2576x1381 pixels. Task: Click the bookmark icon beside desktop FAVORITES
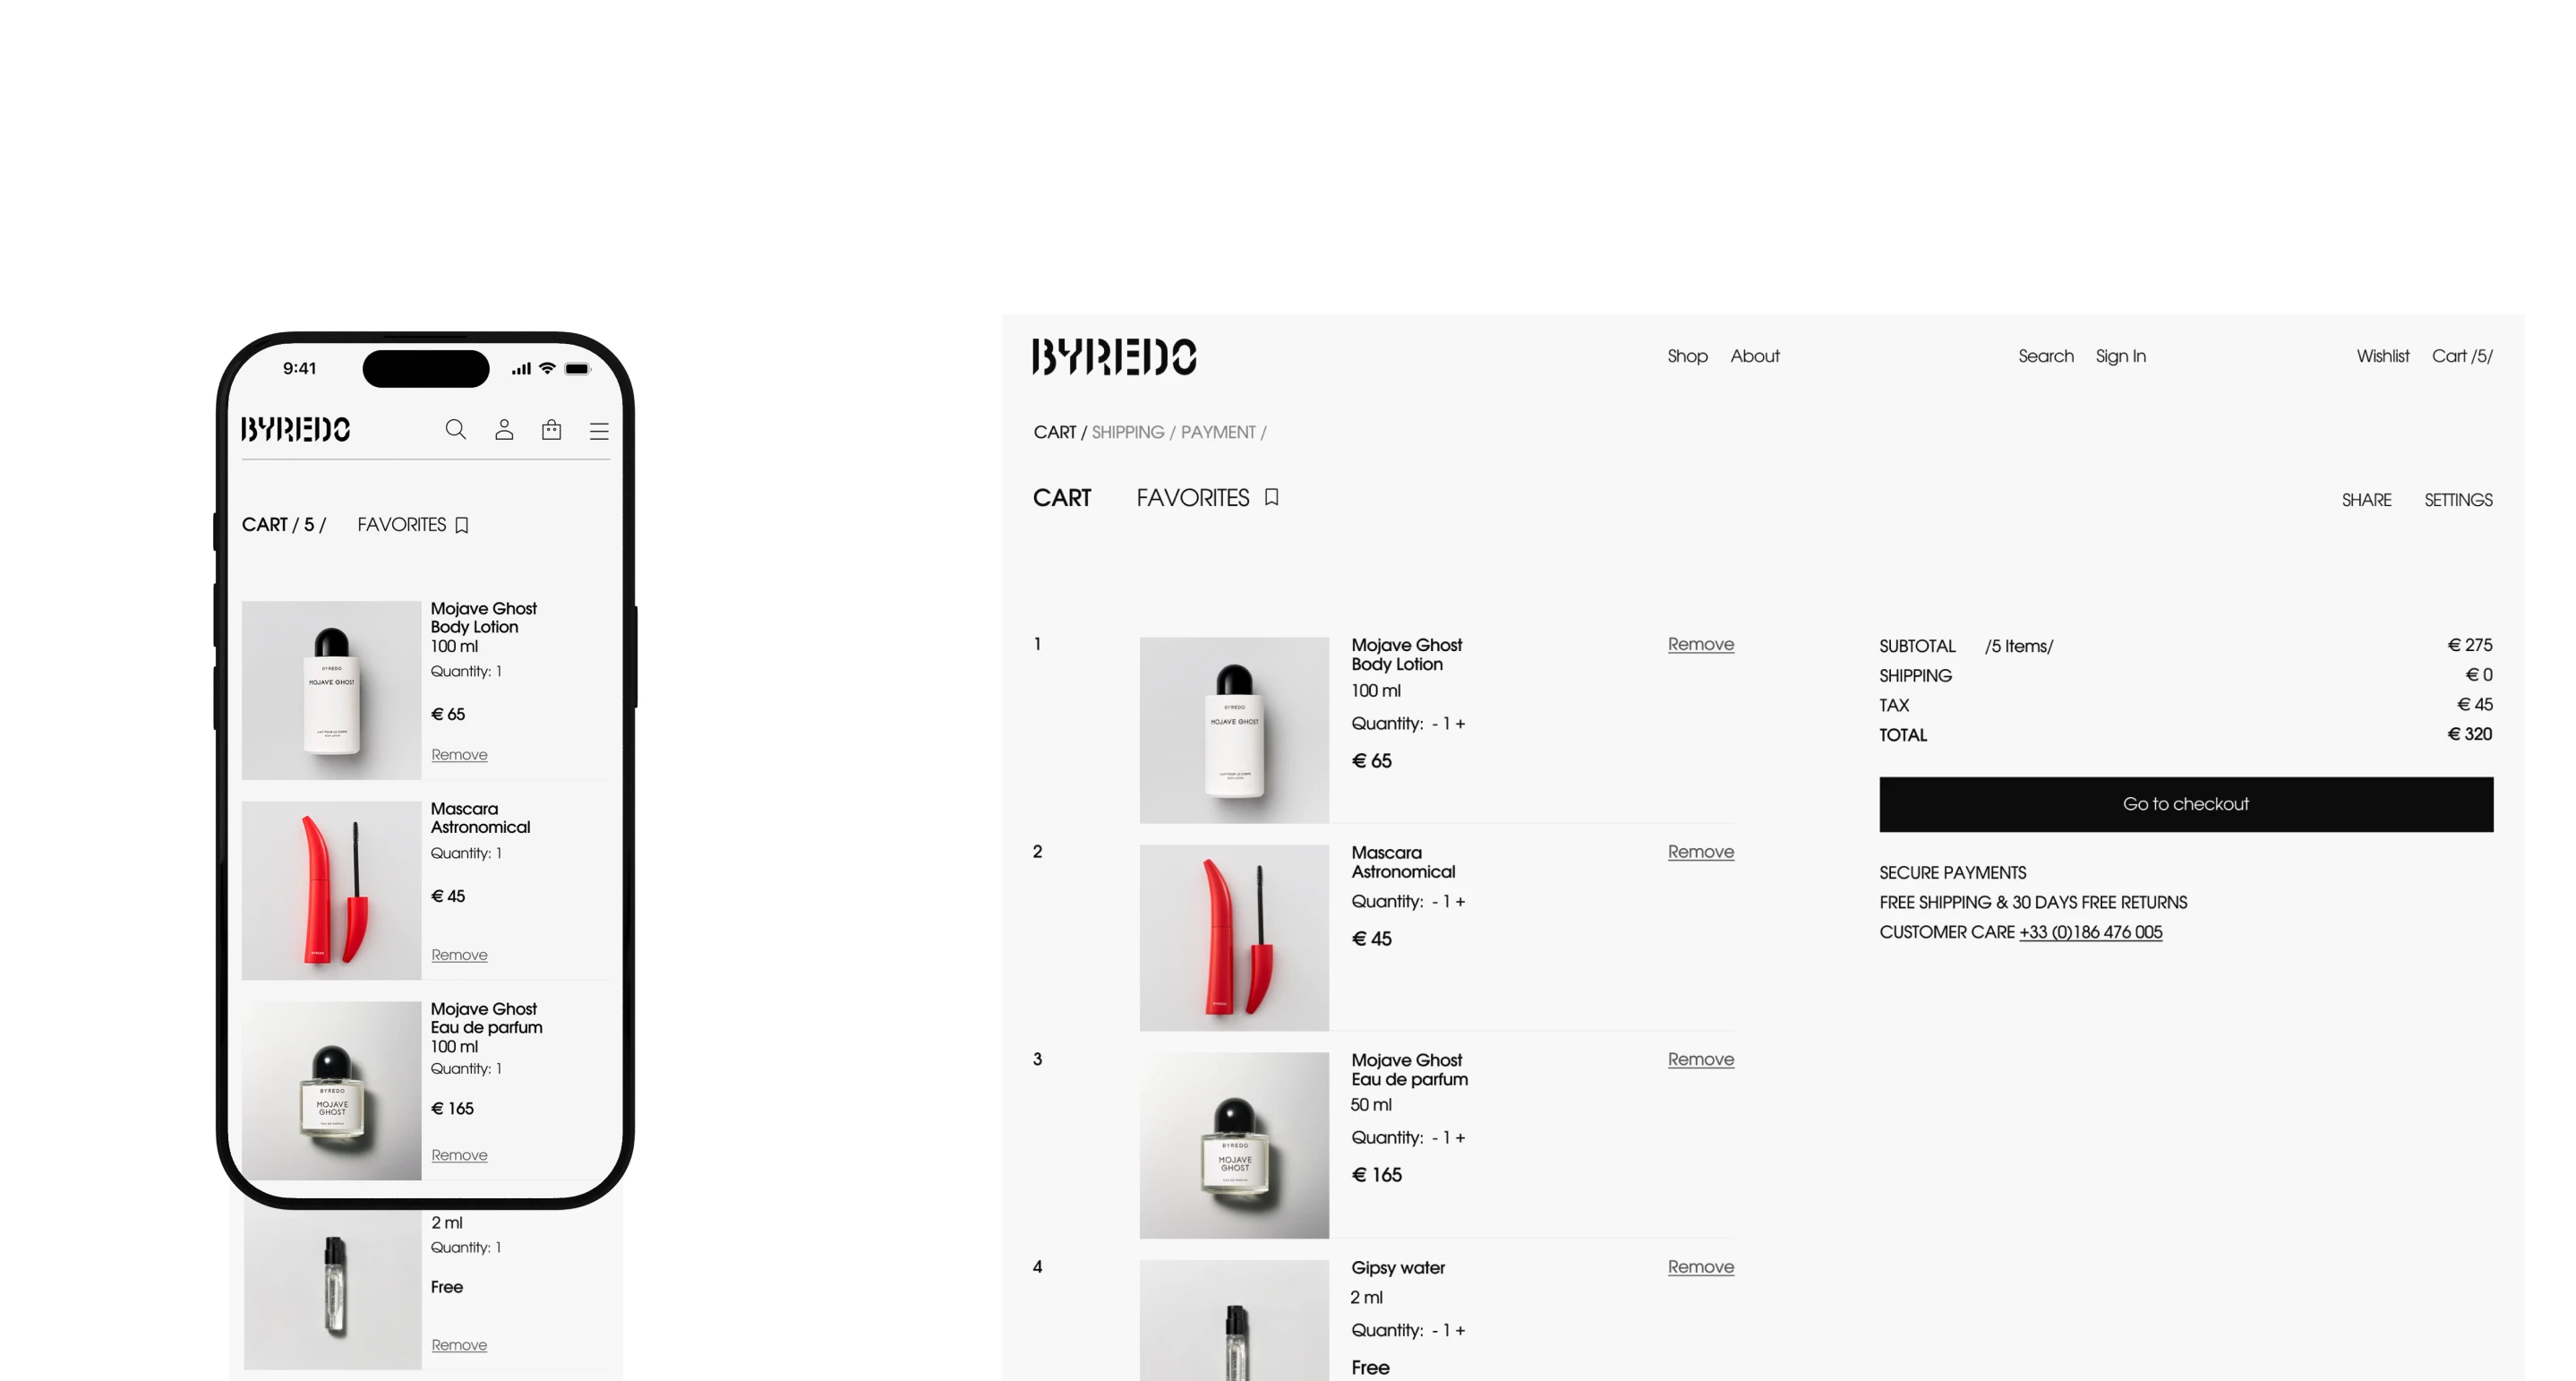click(1271, 497)
